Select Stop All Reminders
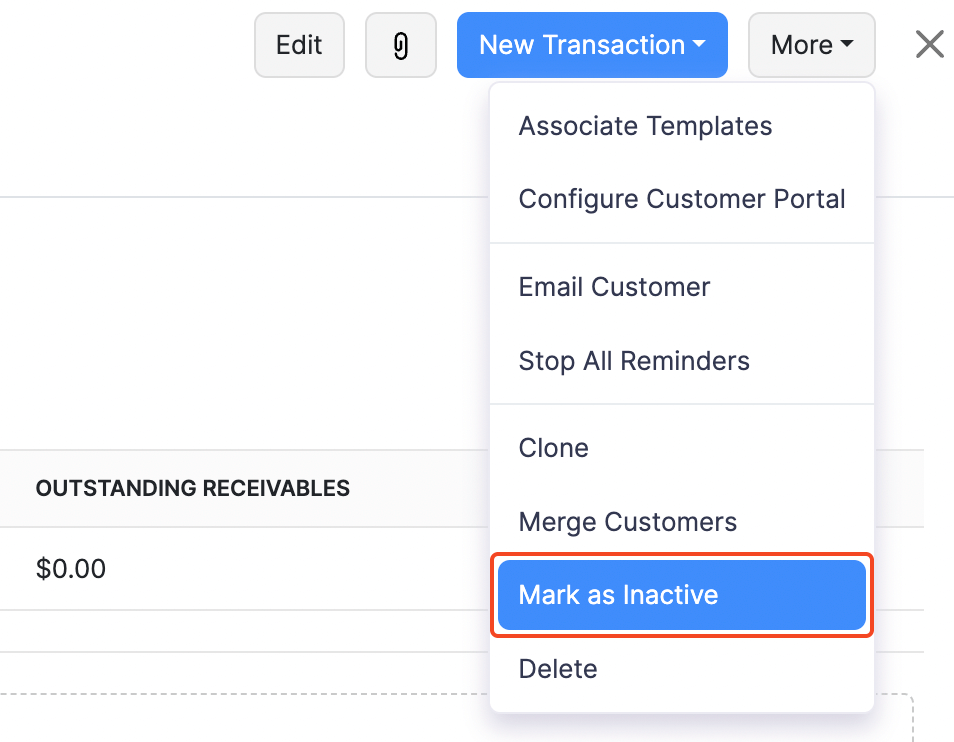The image size is (954, 742). (633, 360)
